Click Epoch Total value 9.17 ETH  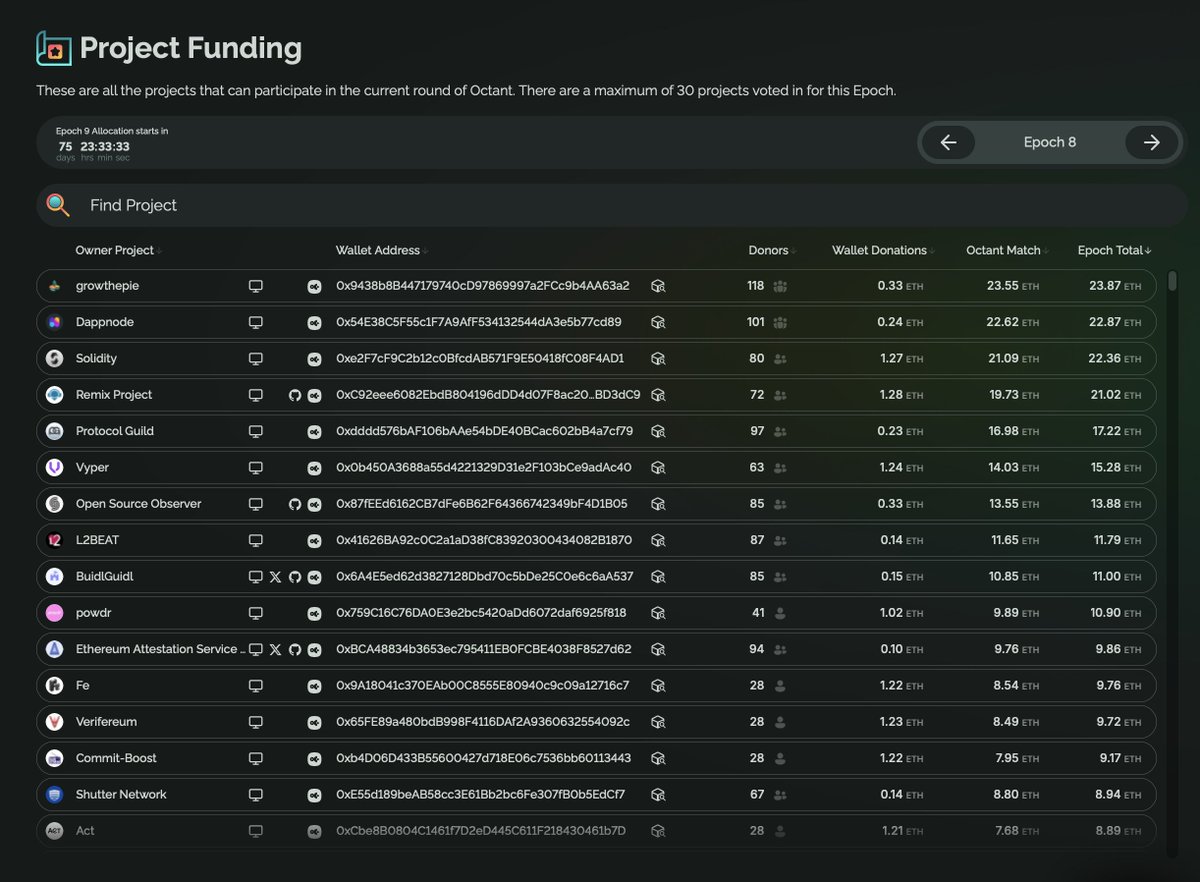1120,758
